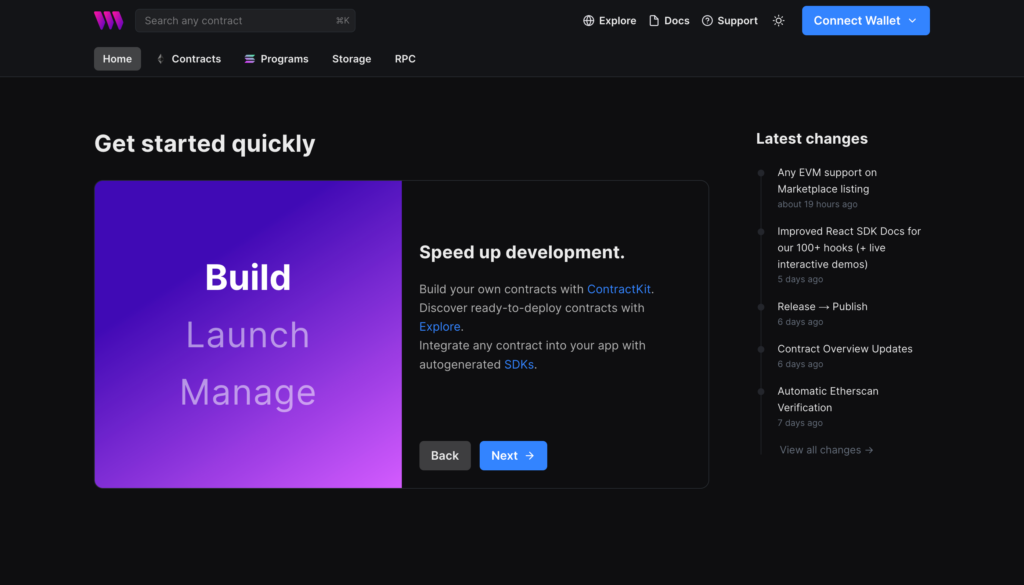Click the Next button
The width and height of the screenshot is (1024, 585).
(x=513, y=456)
